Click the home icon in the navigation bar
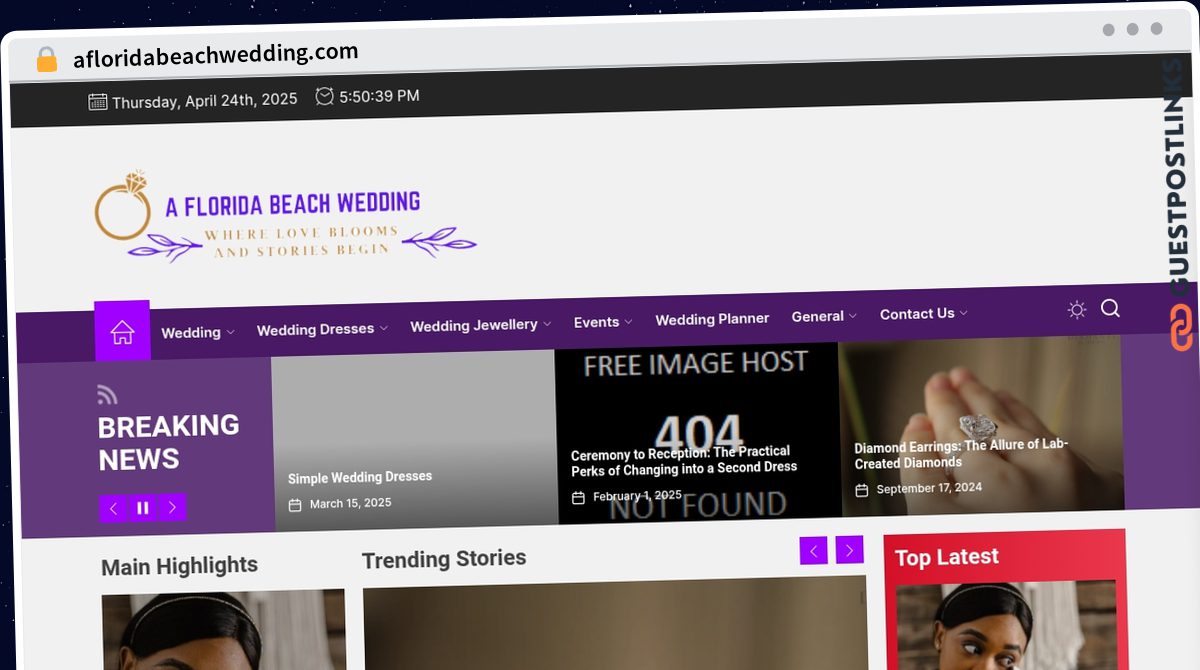This screenshot has width=1200, height=670. pos(122,330)
